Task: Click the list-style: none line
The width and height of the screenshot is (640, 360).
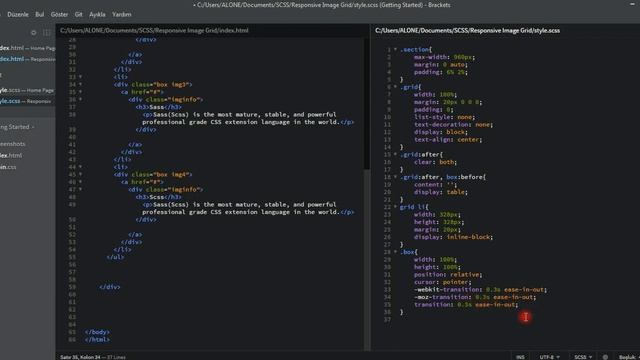Action: coord(444,117)
